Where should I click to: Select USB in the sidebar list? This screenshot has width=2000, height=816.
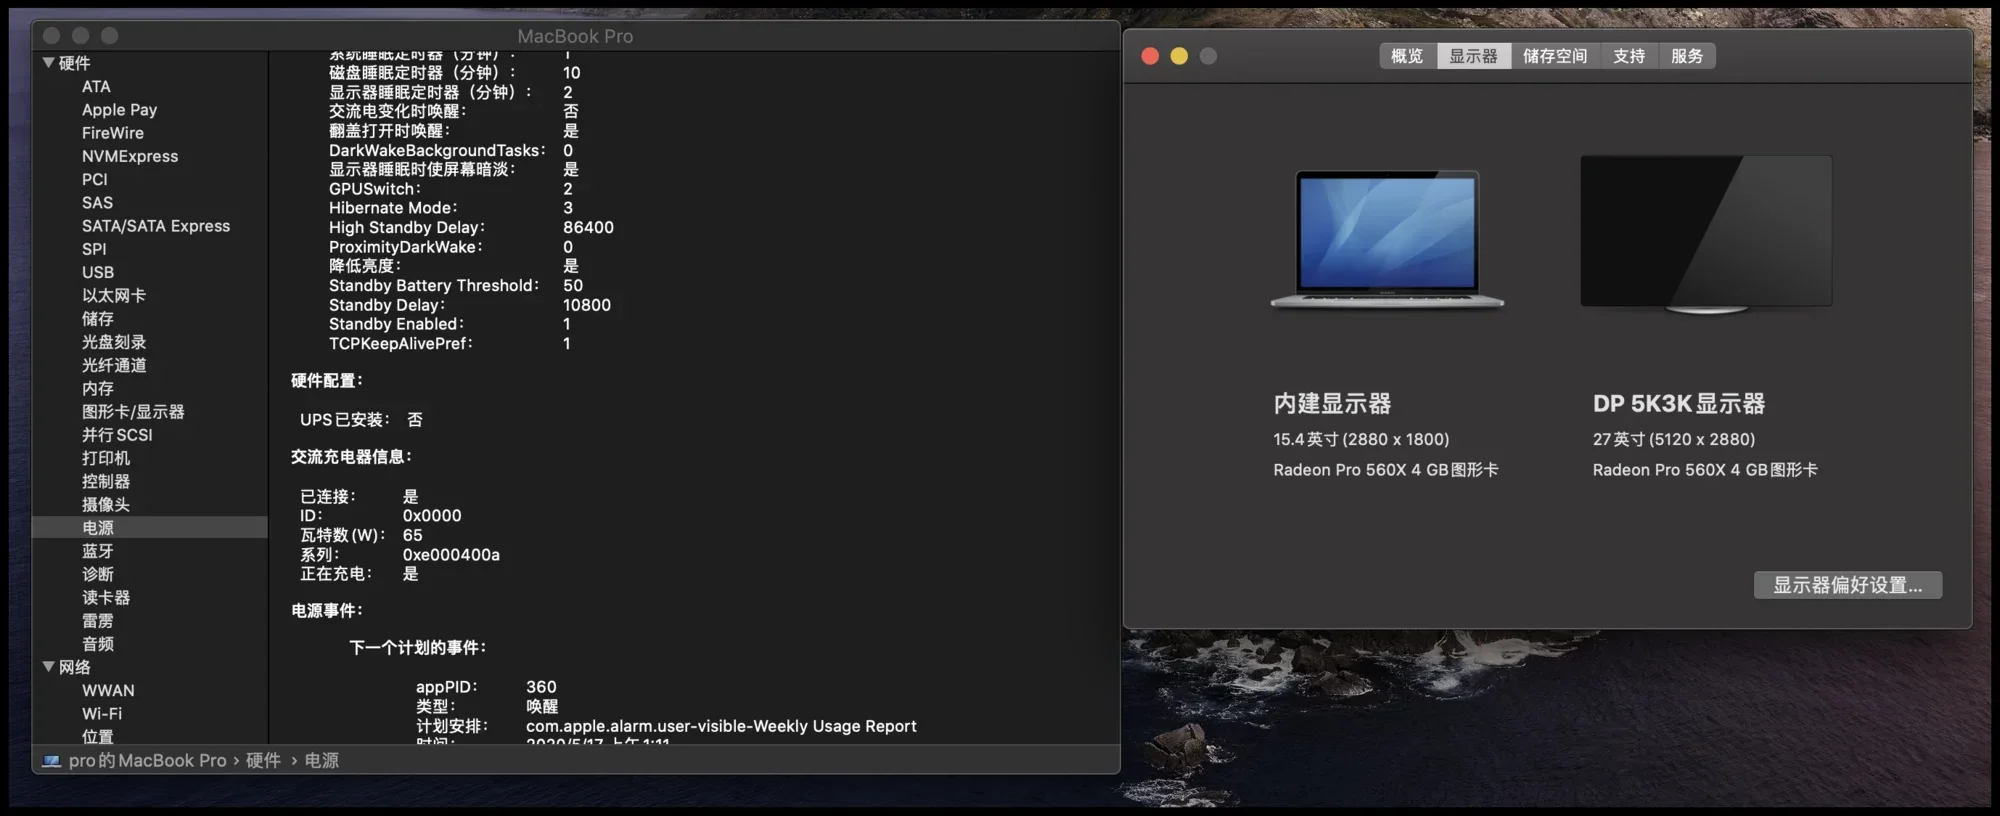tap(98, 272)
